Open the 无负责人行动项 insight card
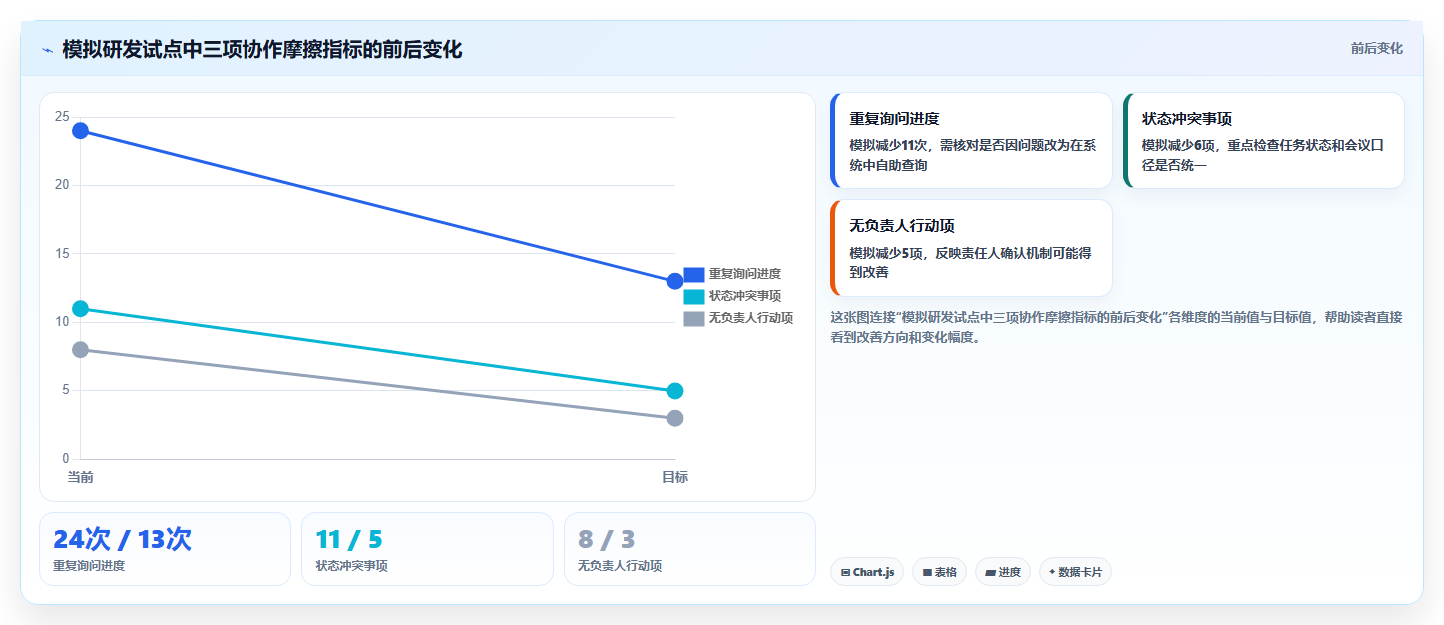The width and height of the screenshot is (1444, 625). click(971, 248)
